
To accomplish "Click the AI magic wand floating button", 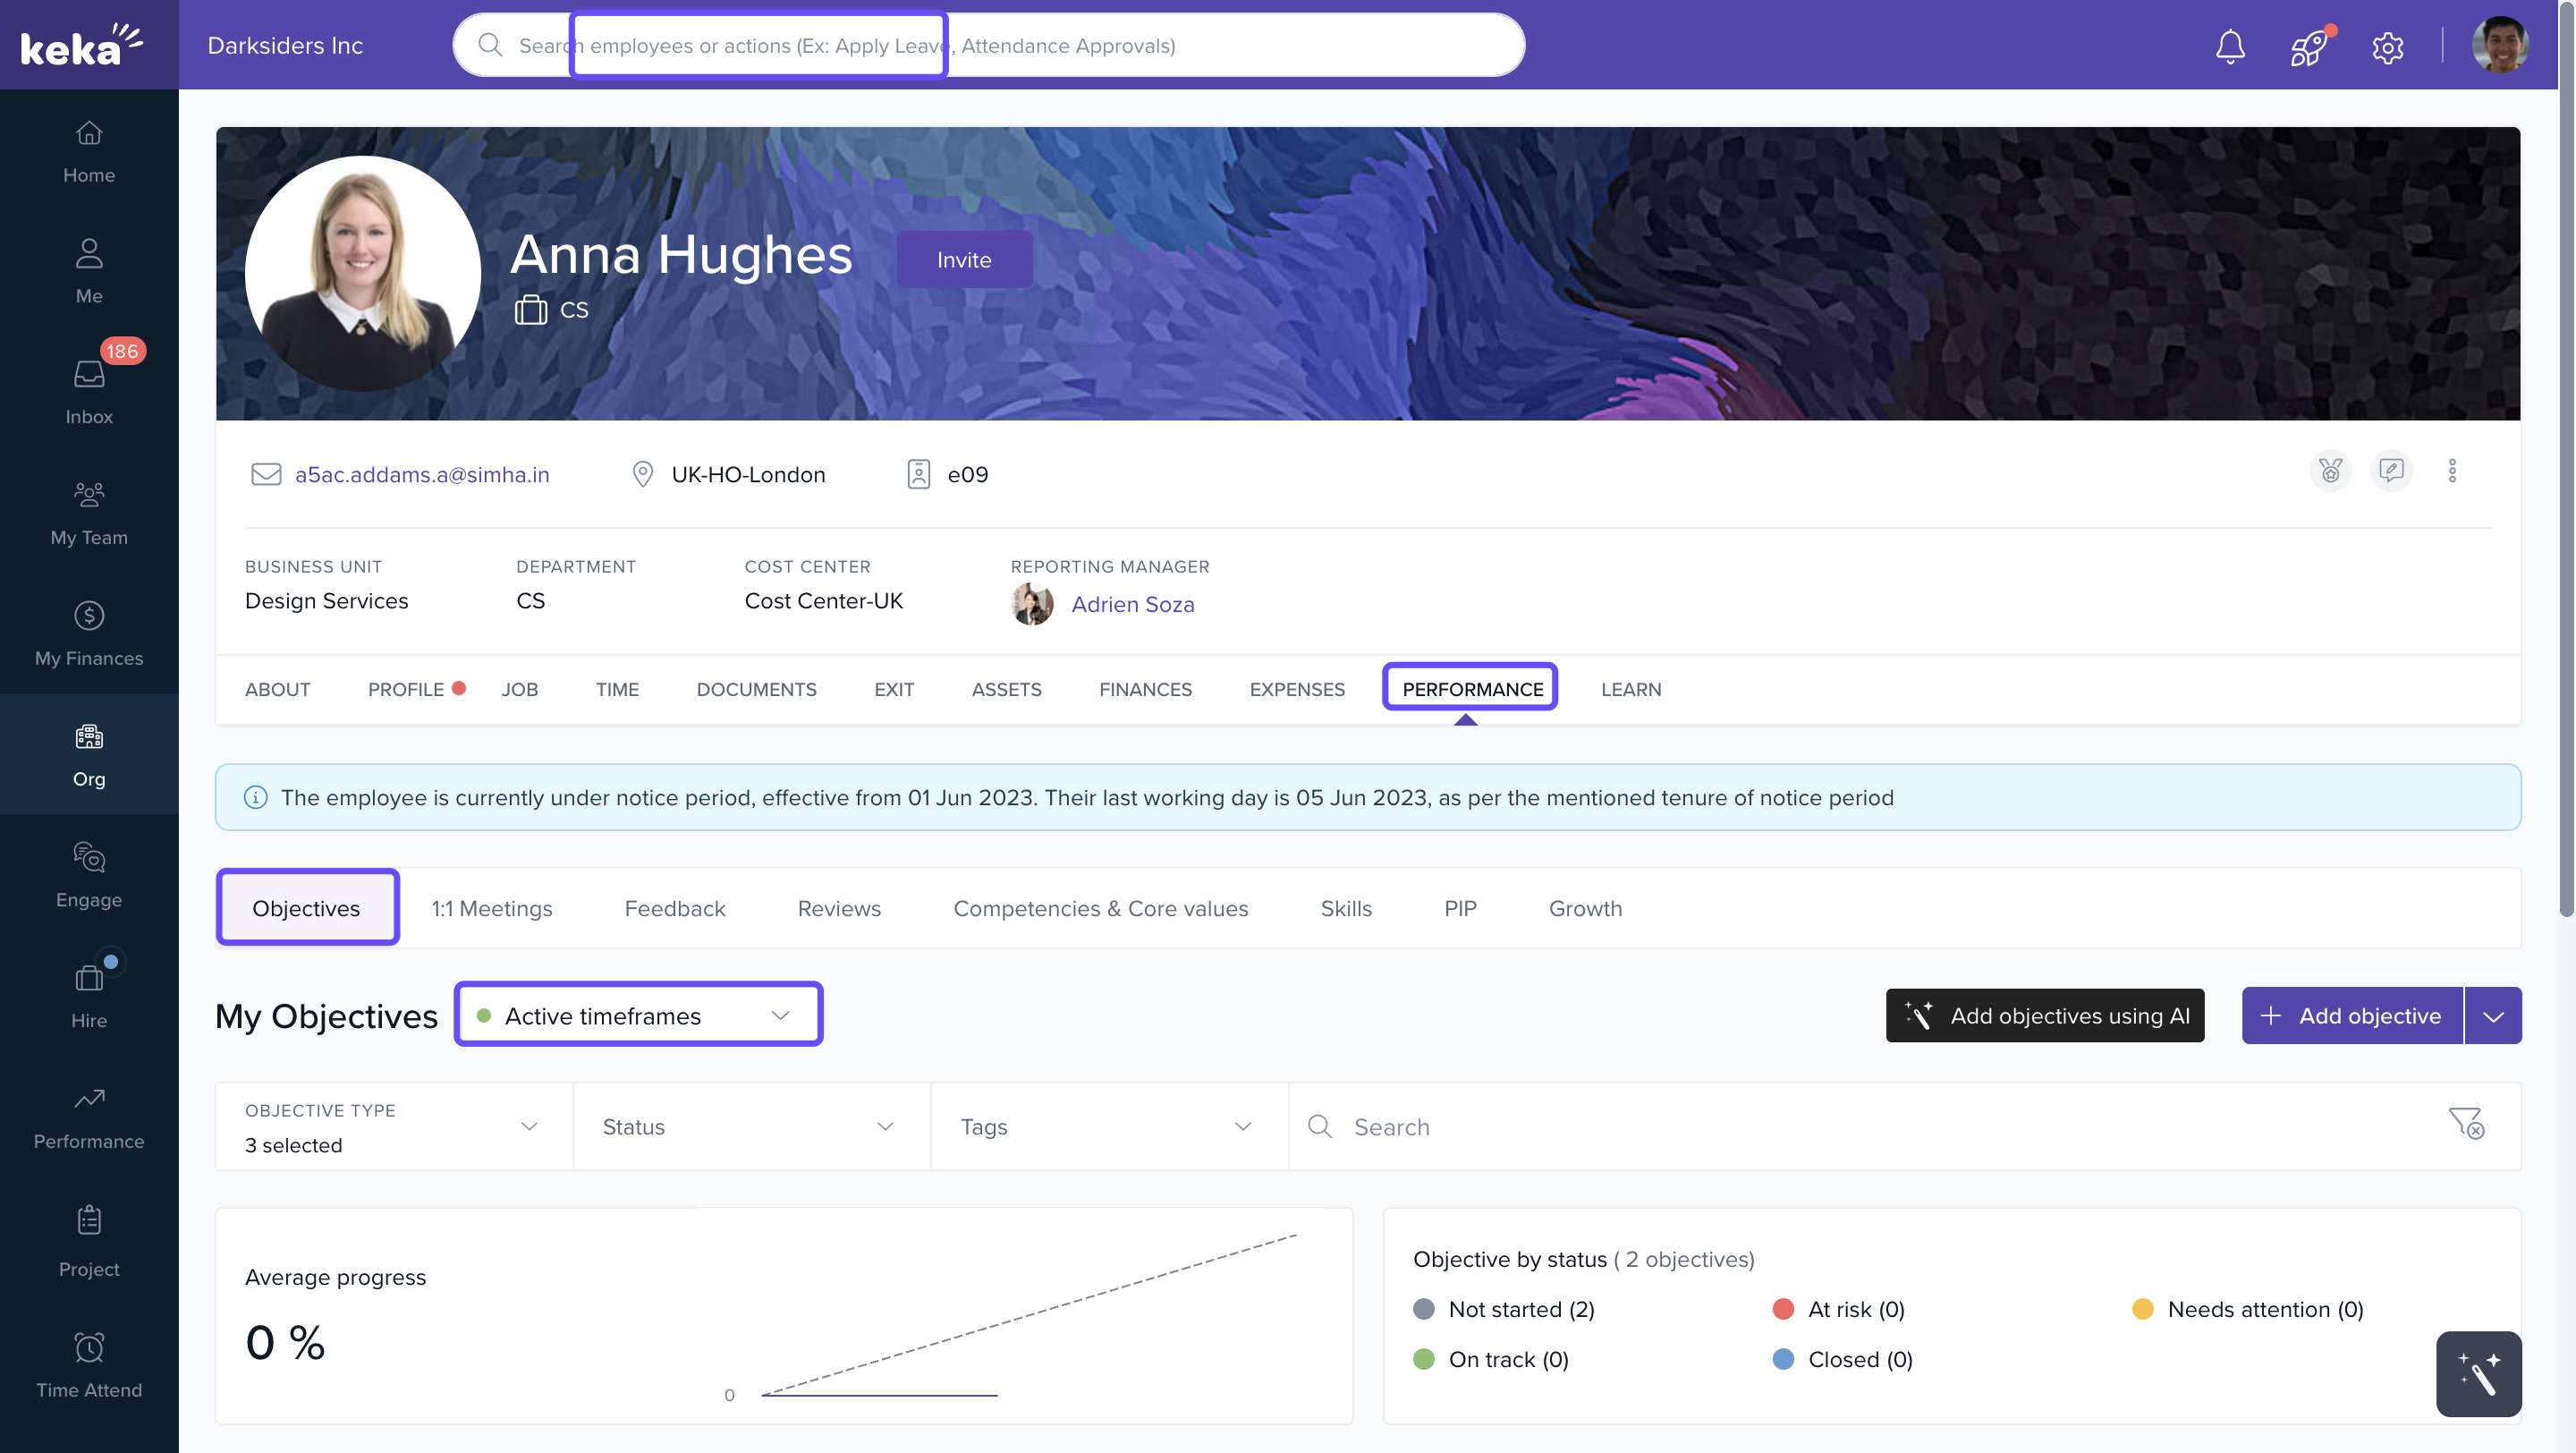I will pos(2478,1373).
